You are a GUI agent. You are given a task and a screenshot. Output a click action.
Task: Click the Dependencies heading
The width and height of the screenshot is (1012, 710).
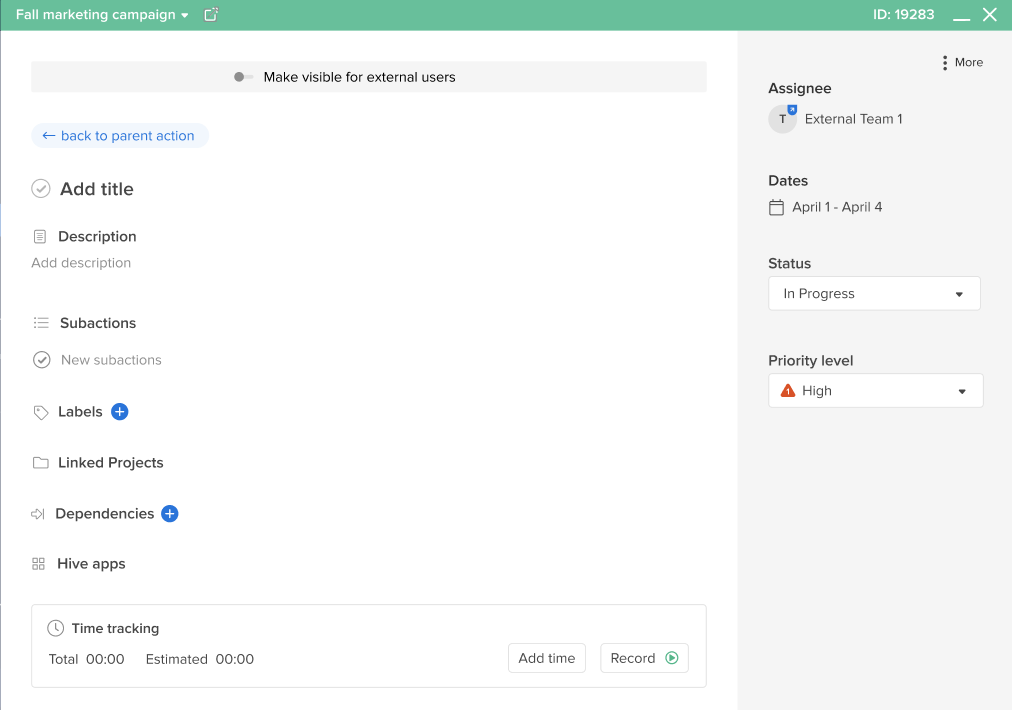(x=105, y=514)
